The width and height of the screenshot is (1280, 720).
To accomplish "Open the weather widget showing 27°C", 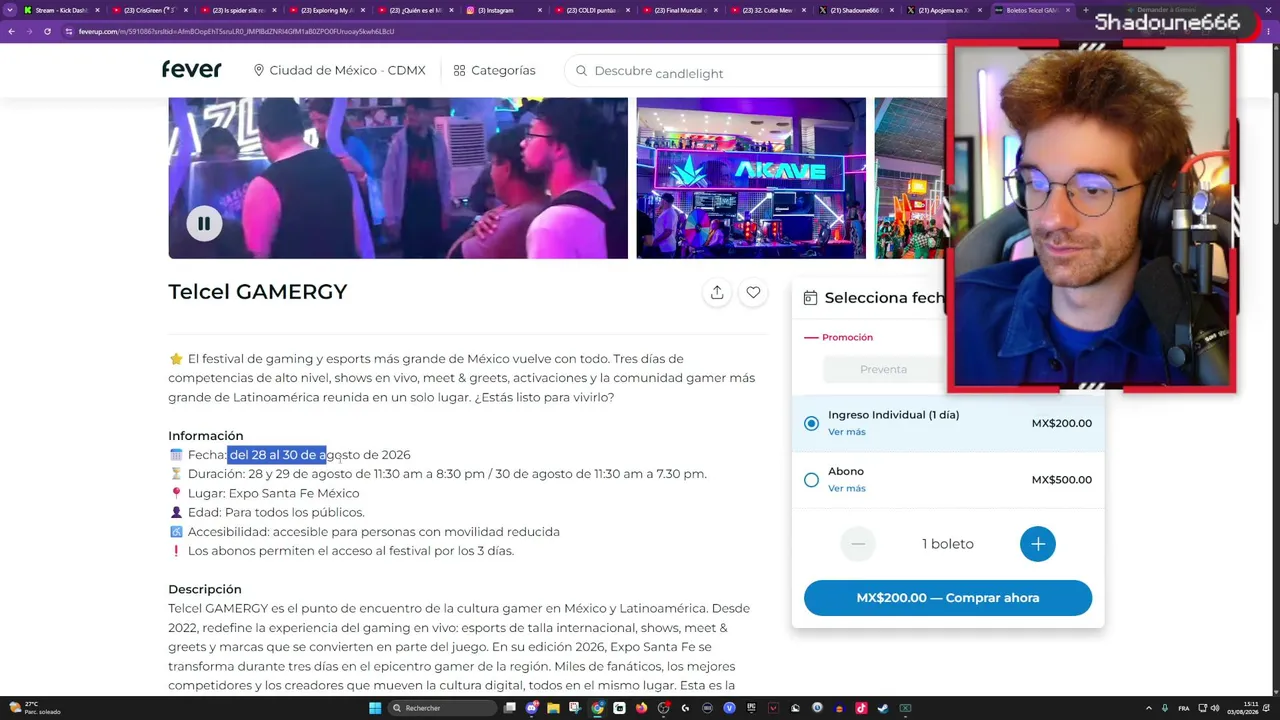I will [35, 708].
